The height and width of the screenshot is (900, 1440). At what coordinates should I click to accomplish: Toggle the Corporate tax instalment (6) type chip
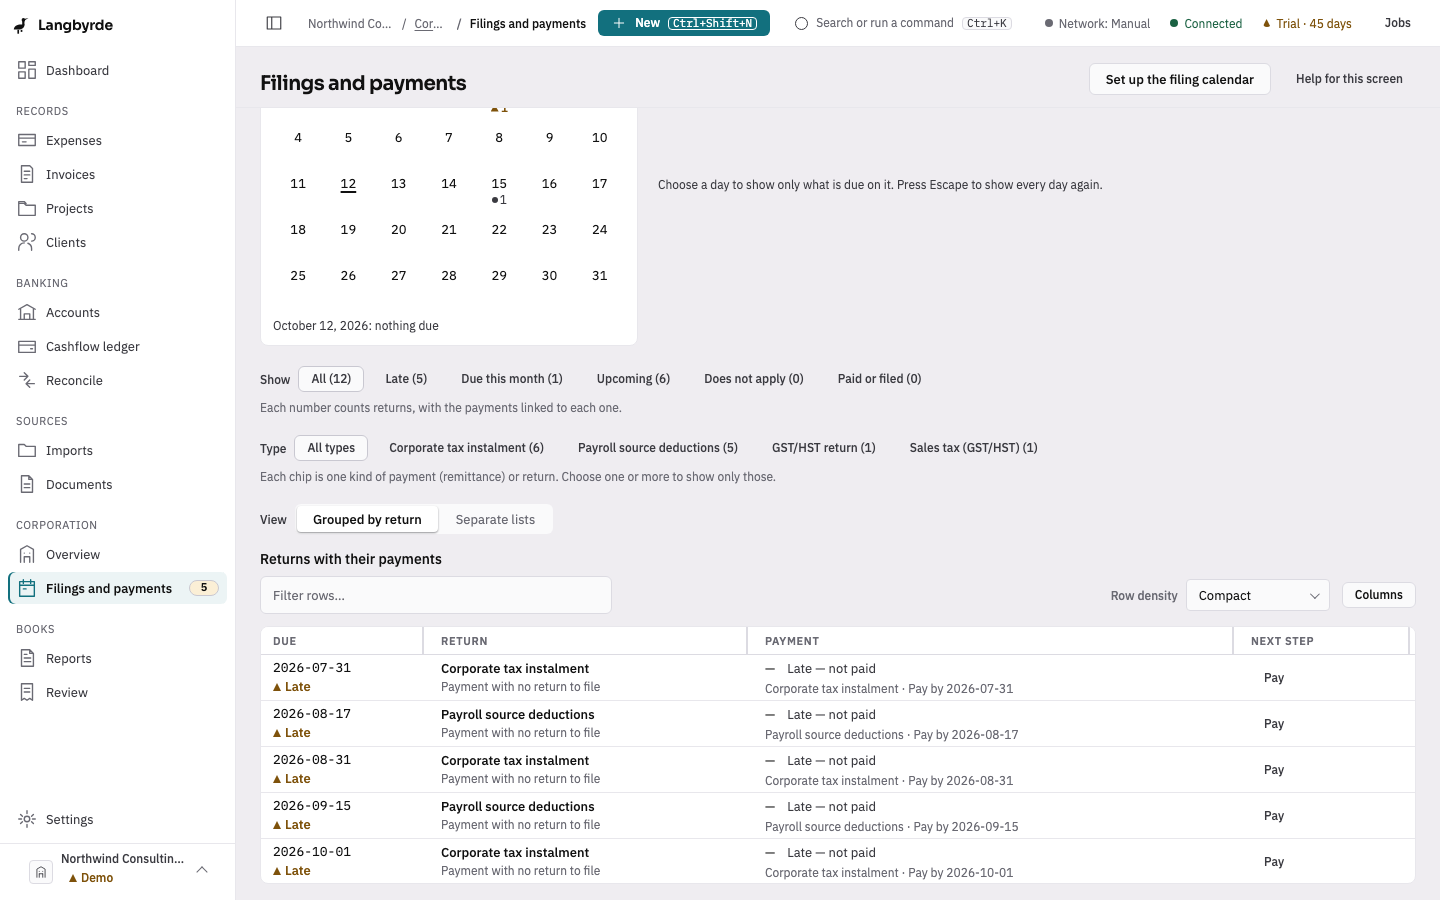(x=466, y=448)
